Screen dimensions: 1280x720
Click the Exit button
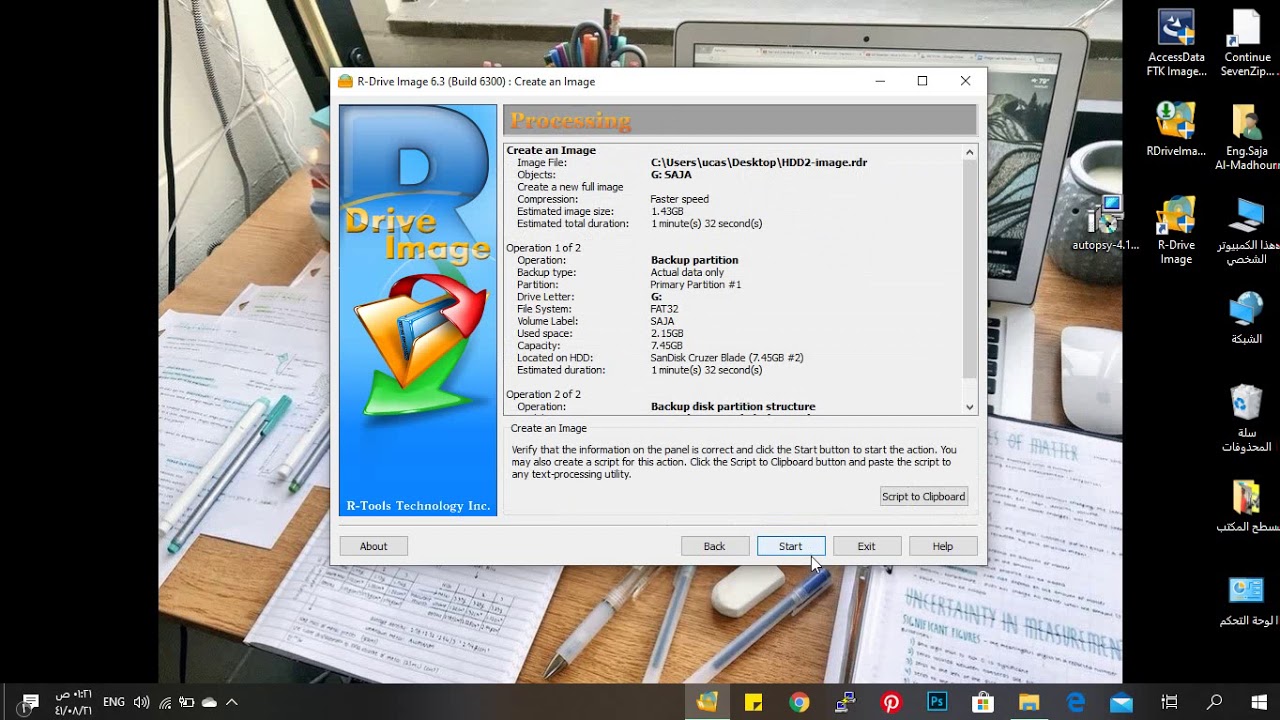[866, 546]
